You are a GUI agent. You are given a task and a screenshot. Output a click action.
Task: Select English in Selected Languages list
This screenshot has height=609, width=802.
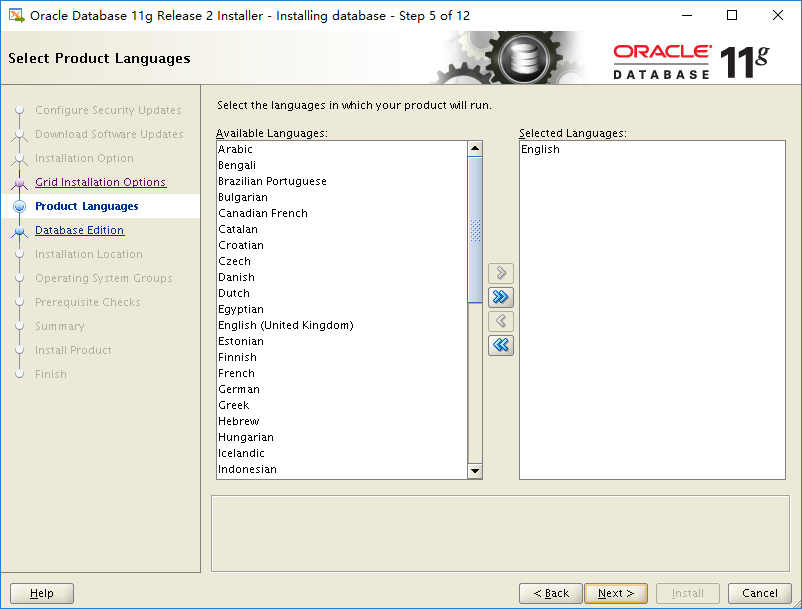coord(652,149)
